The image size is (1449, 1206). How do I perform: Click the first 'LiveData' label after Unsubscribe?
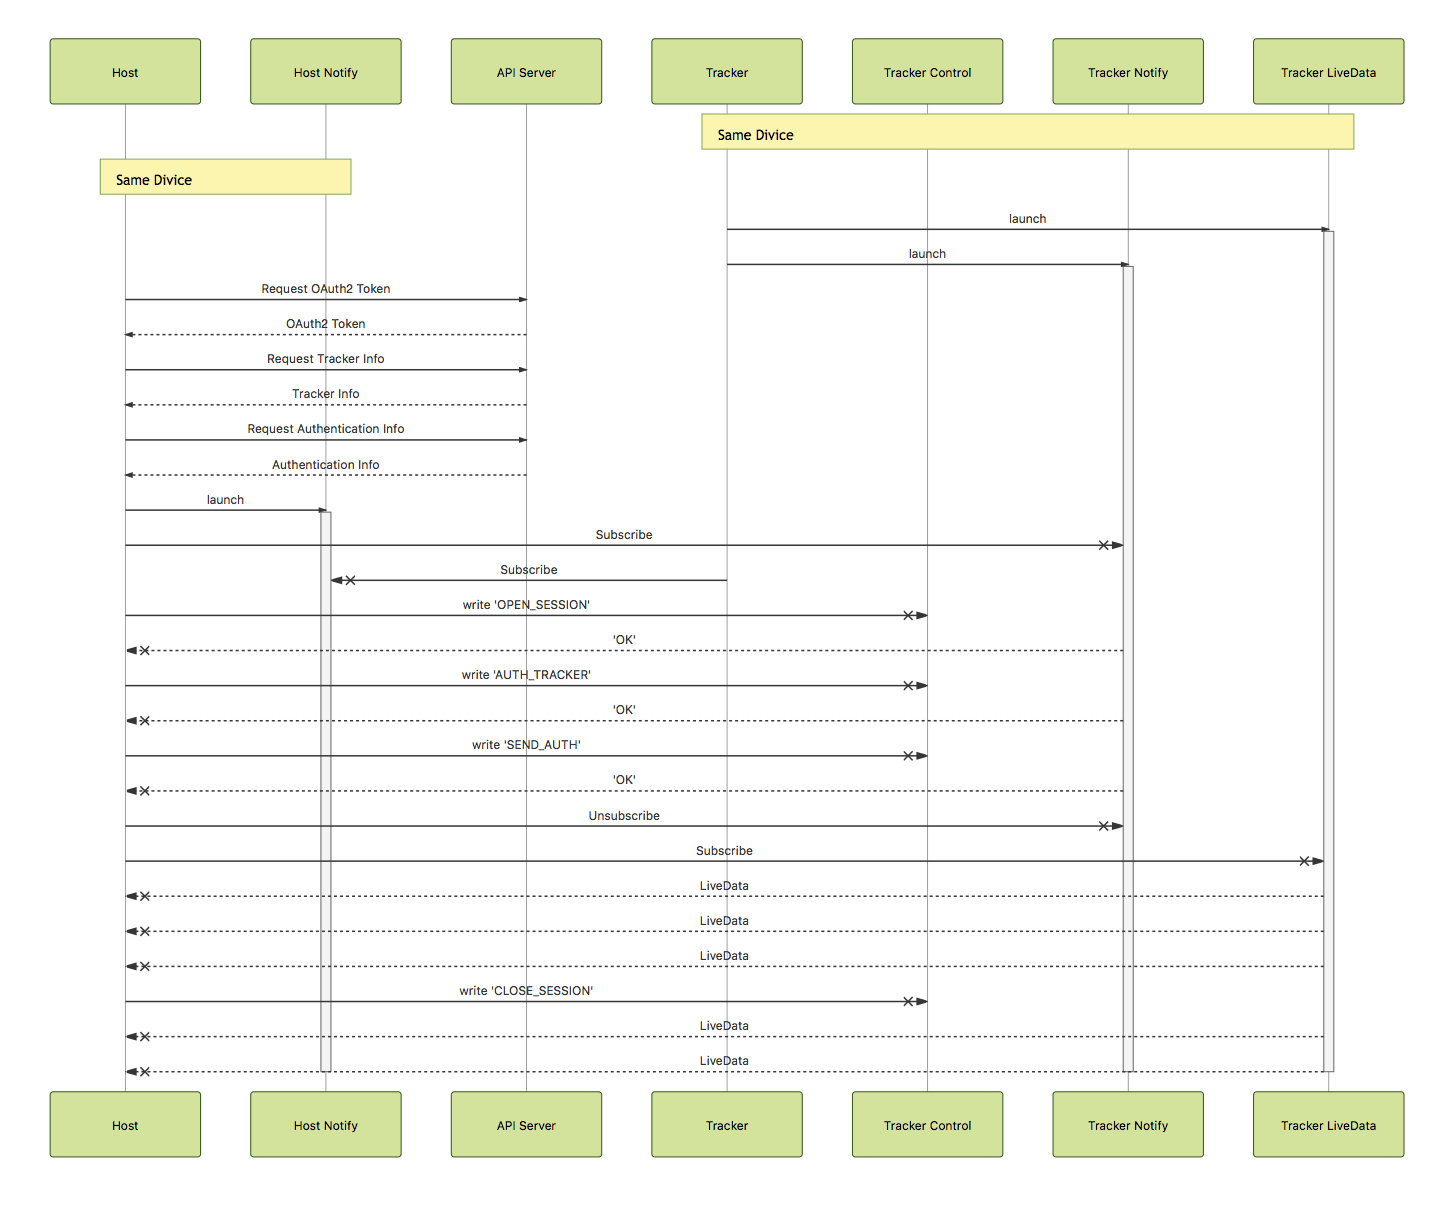click(724, 886)
